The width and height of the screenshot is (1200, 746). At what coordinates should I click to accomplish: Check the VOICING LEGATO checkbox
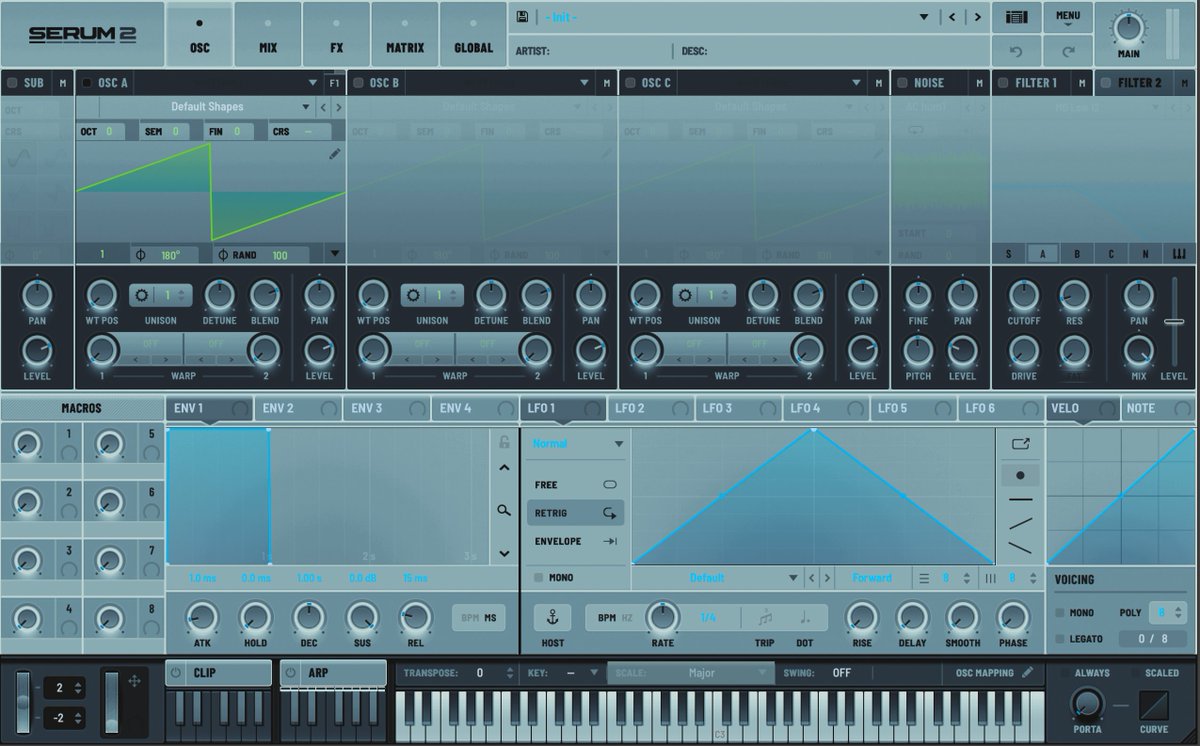click(1060, 638)
